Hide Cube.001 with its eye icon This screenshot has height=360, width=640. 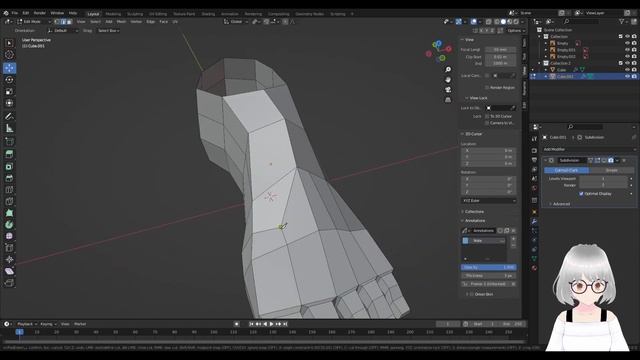click(x=627, y=76)
